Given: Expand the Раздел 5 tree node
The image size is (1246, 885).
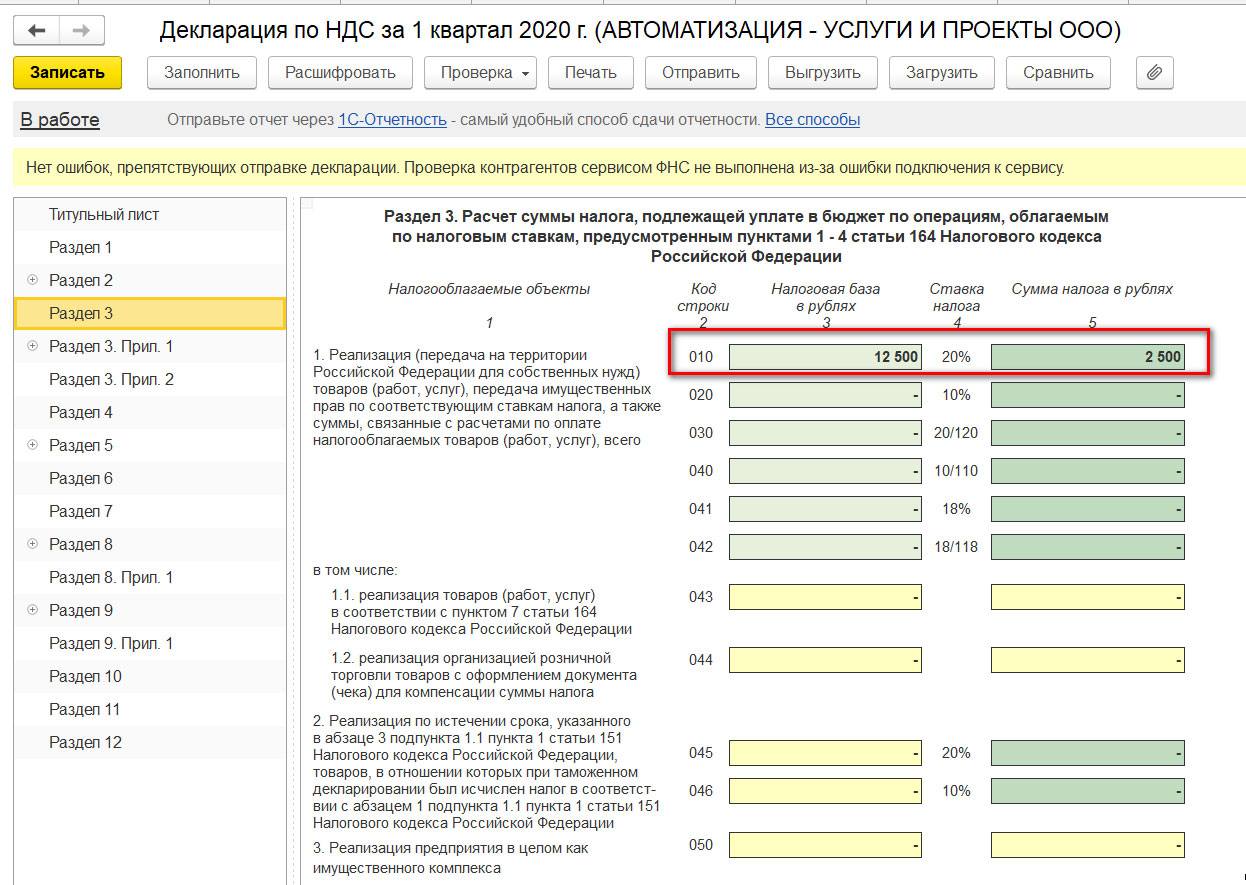Looking at the screenshot, I should pyautogui.click(x=32, y=445).
